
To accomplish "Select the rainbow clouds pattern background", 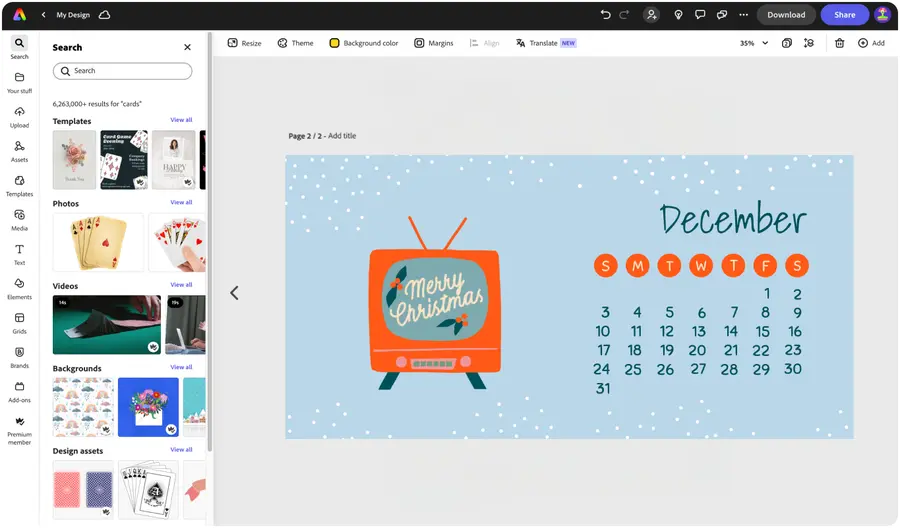I will click(83, 407).
